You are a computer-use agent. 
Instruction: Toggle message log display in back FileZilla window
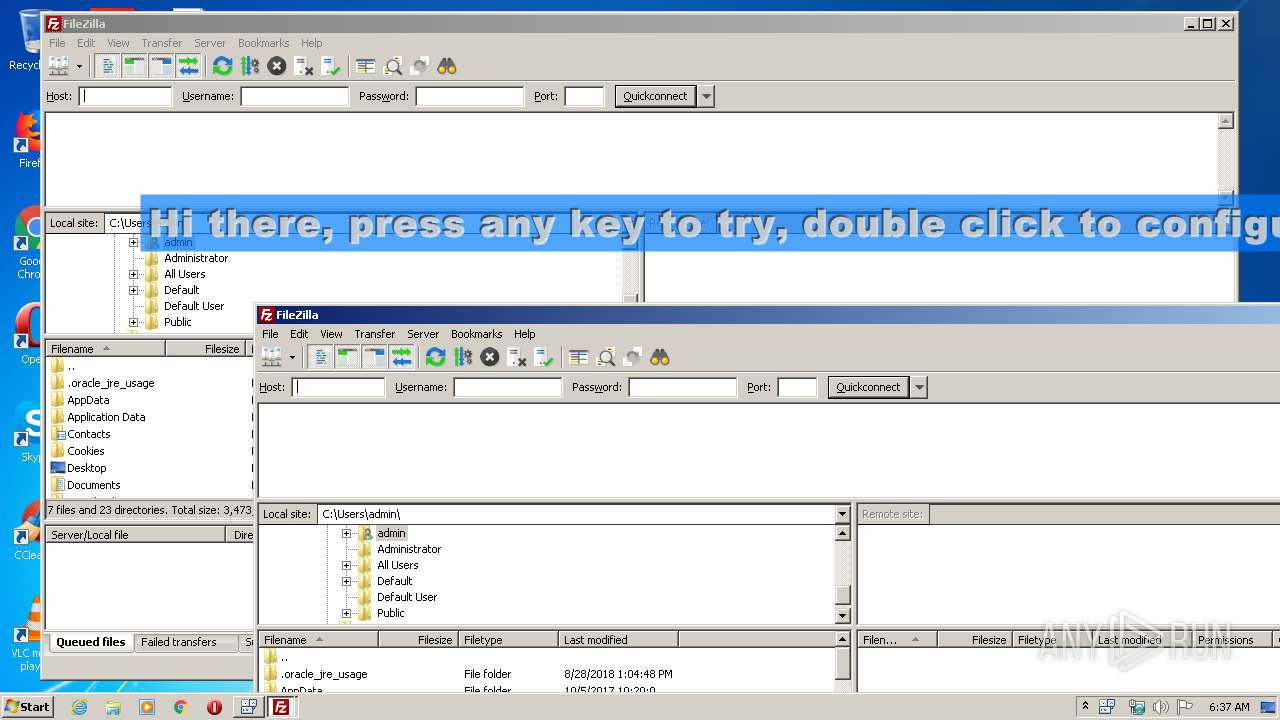[x=107, y=66]
